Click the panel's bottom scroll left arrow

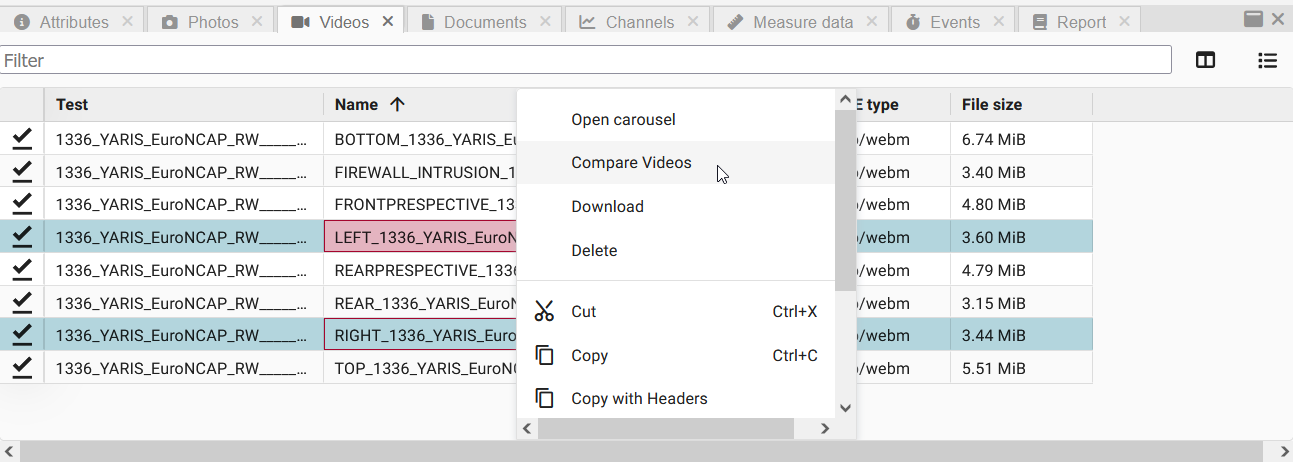coord(8,451)
